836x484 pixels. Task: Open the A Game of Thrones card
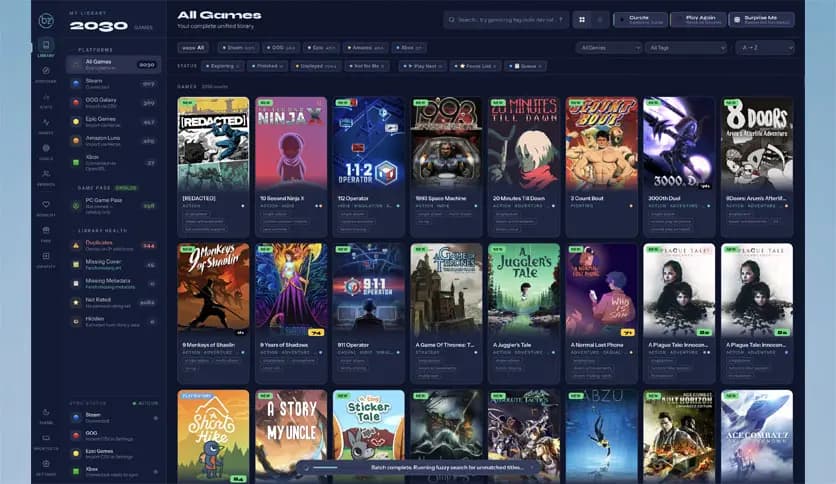pos(446,313)
